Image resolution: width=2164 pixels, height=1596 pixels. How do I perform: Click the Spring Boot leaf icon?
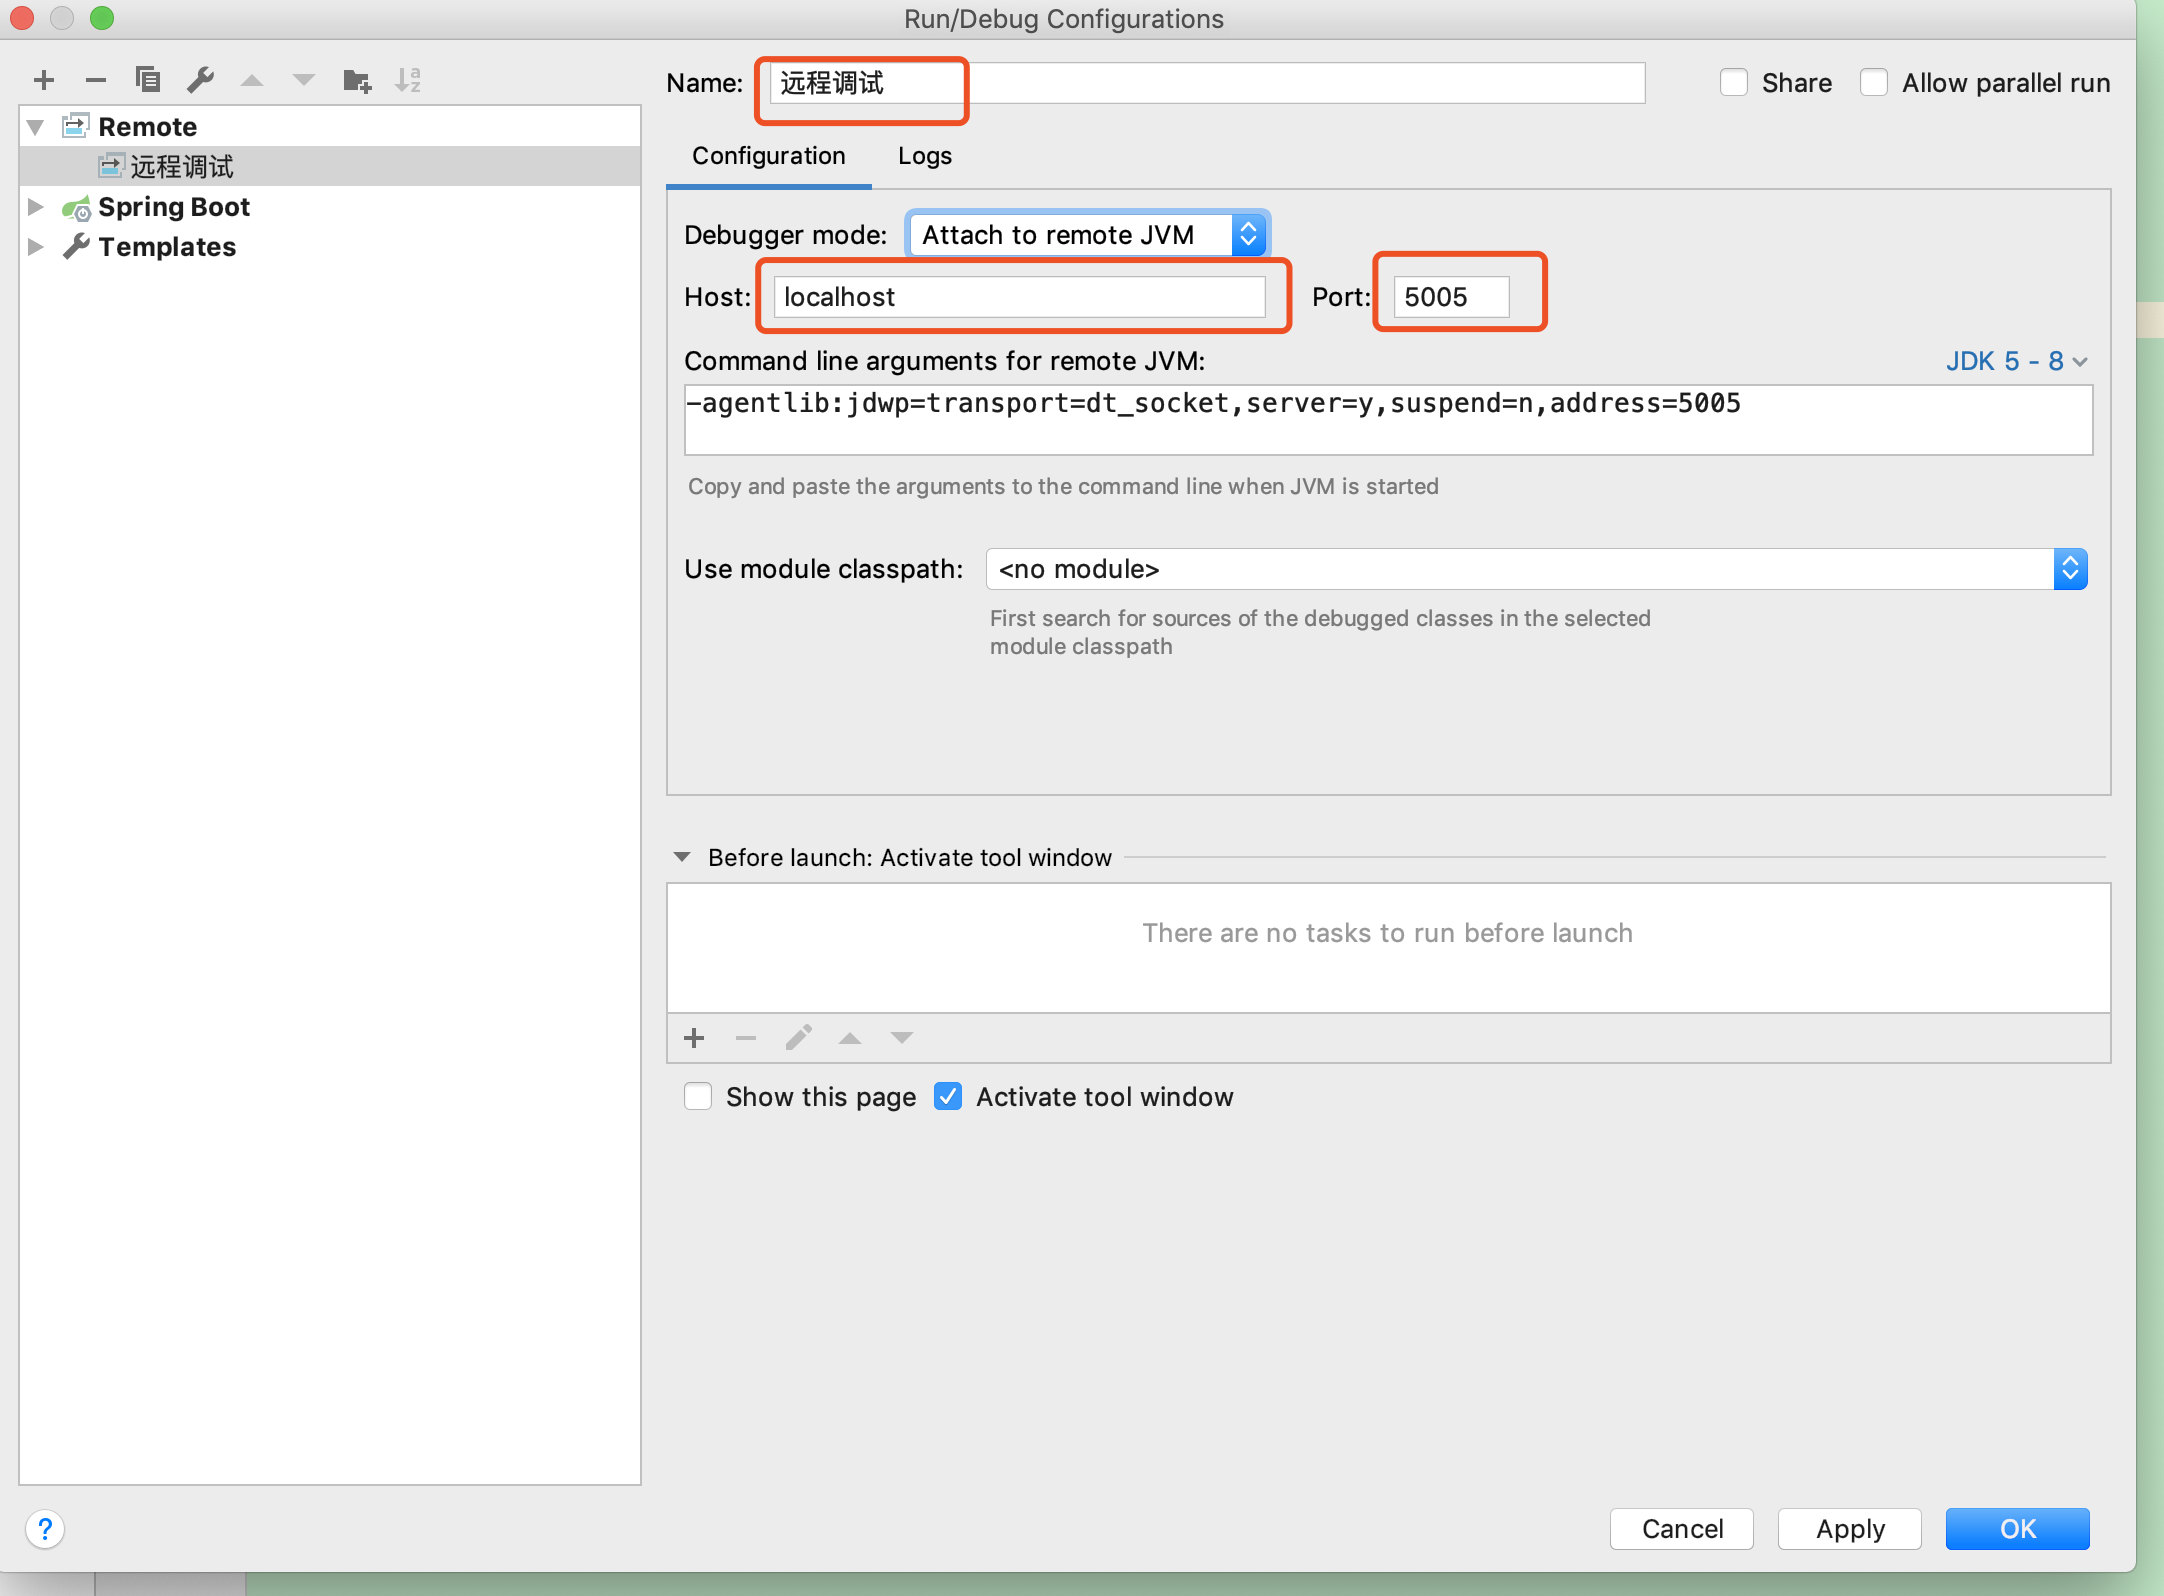coord(76,207)
